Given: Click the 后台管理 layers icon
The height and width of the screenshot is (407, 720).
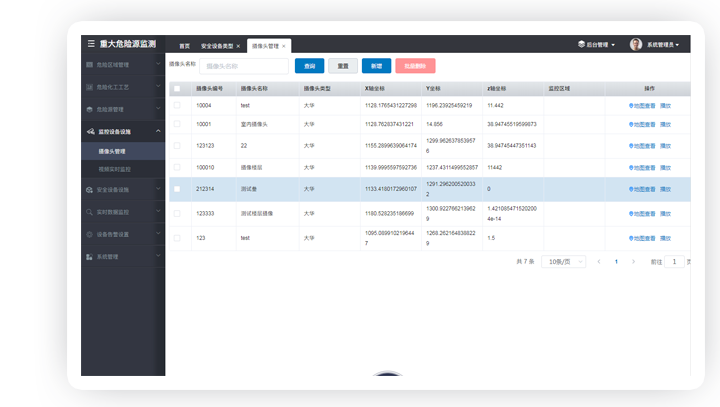Looking at the screenshot, I should point(581,44).
